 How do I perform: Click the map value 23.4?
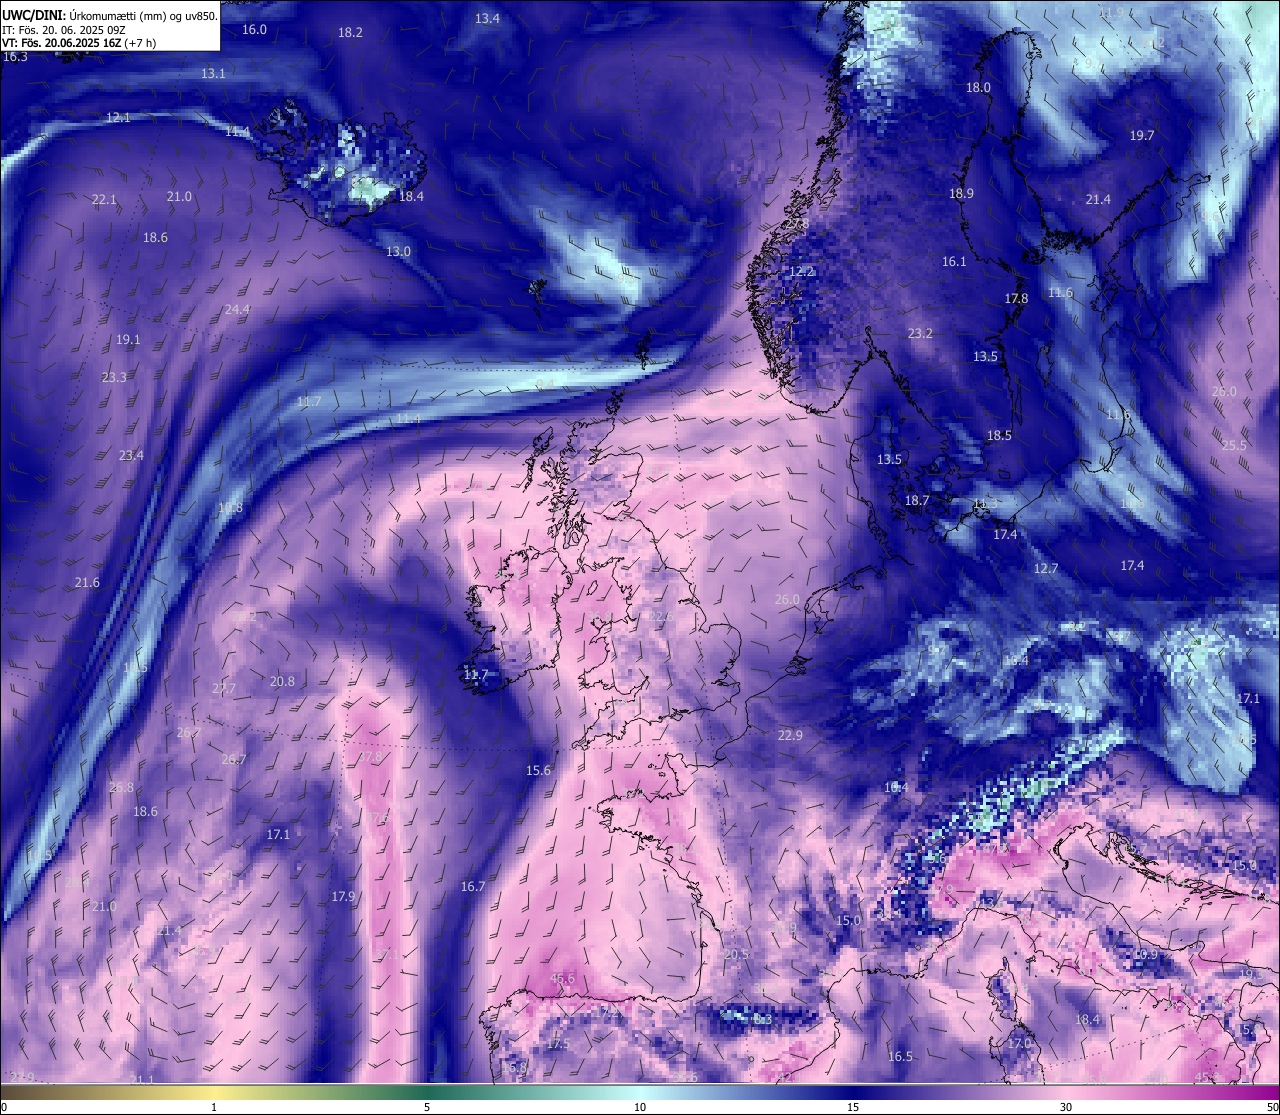pyautogui.click(x=131, y=456)
